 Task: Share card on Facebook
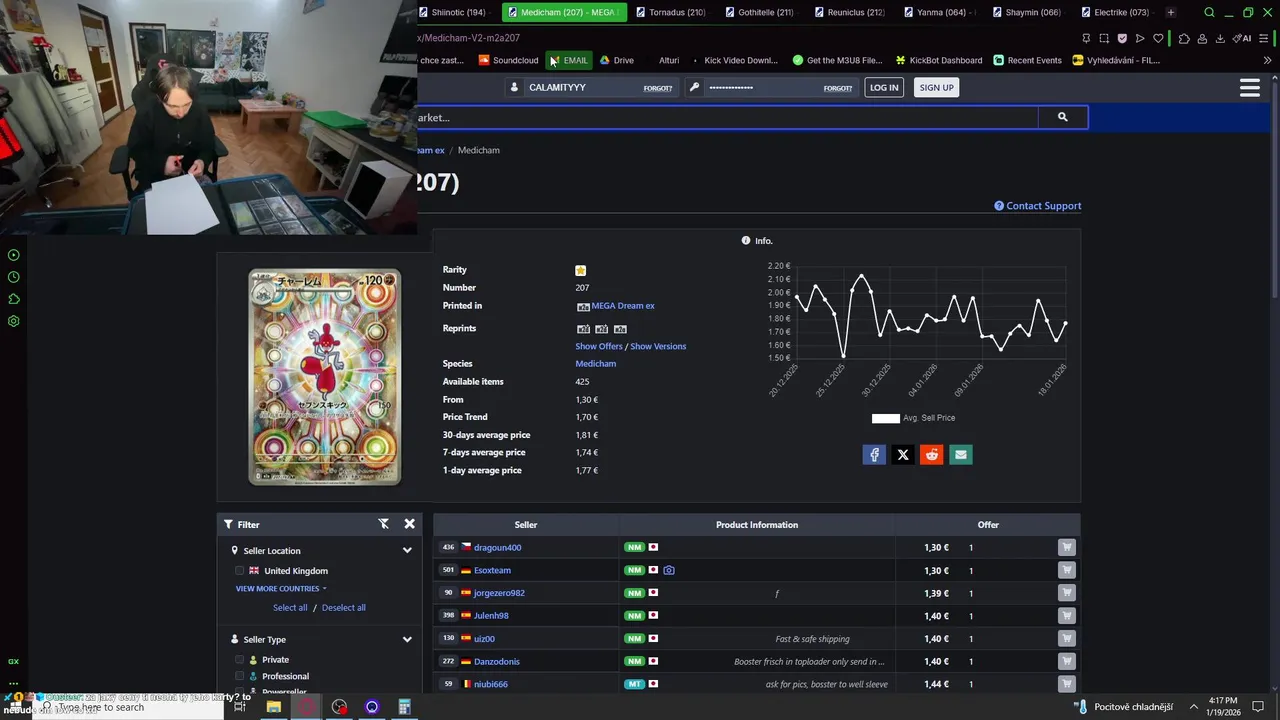point(874,455)
